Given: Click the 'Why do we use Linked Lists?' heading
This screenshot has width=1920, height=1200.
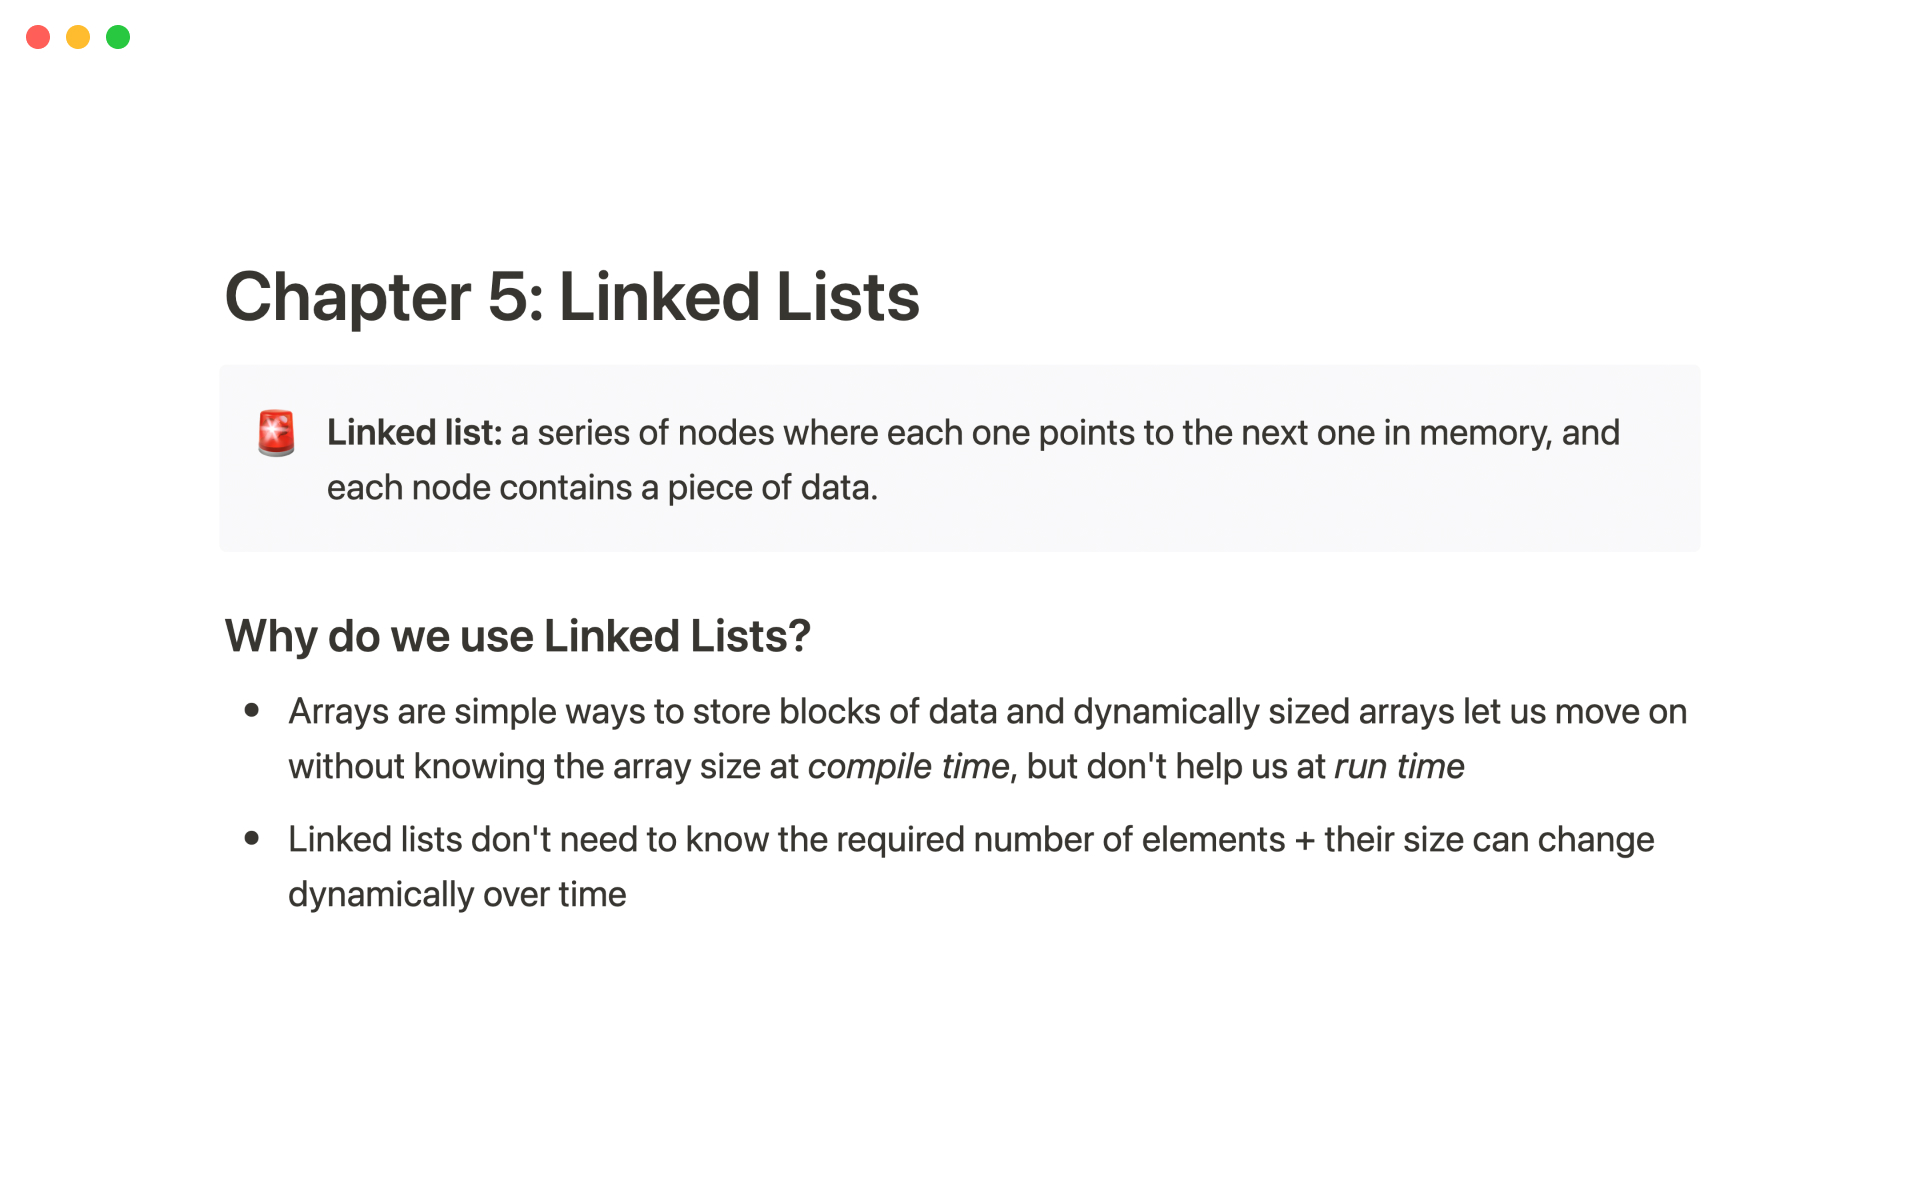Looking at the screenshot, I should [x=517, y=636].
